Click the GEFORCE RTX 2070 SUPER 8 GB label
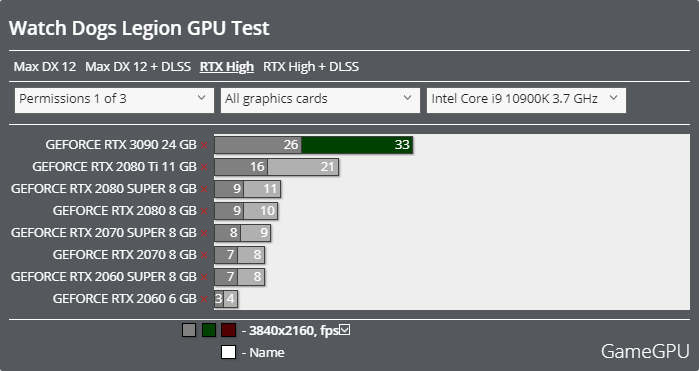This screenshot has height=371, width=699. pos(104,233)
